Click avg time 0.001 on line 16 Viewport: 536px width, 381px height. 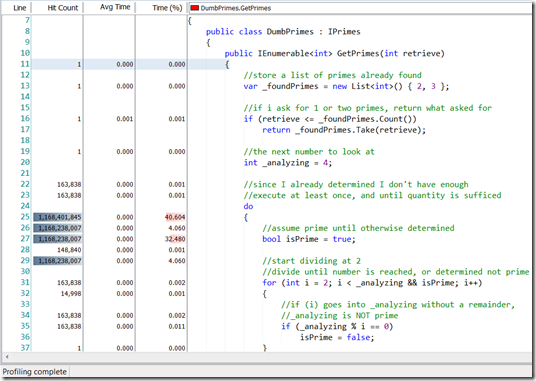click(x=125, y=119)
